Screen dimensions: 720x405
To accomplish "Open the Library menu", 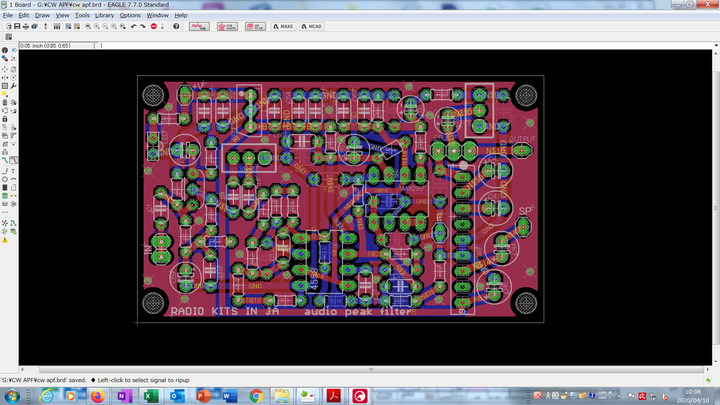I will tap(104, 16).
